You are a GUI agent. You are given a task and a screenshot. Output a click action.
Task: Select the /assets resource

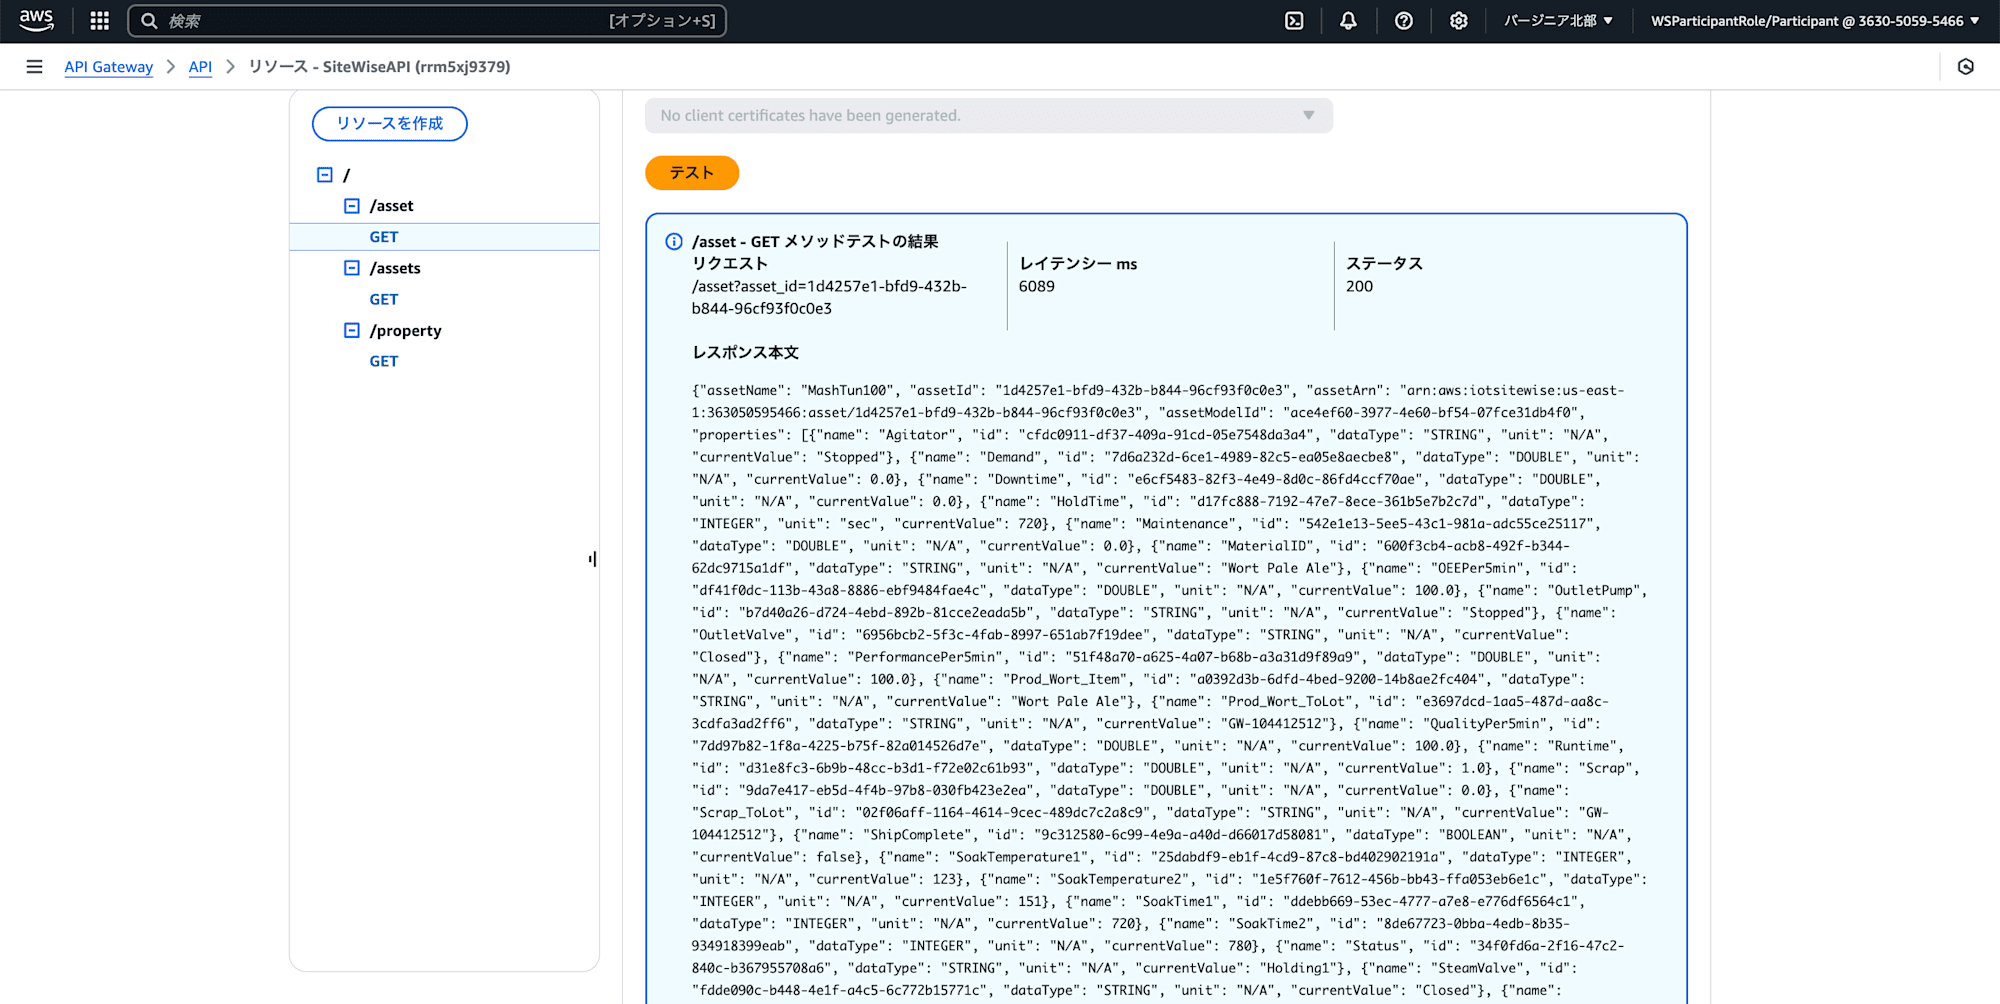pyautogui.click(x=395, y=268)
